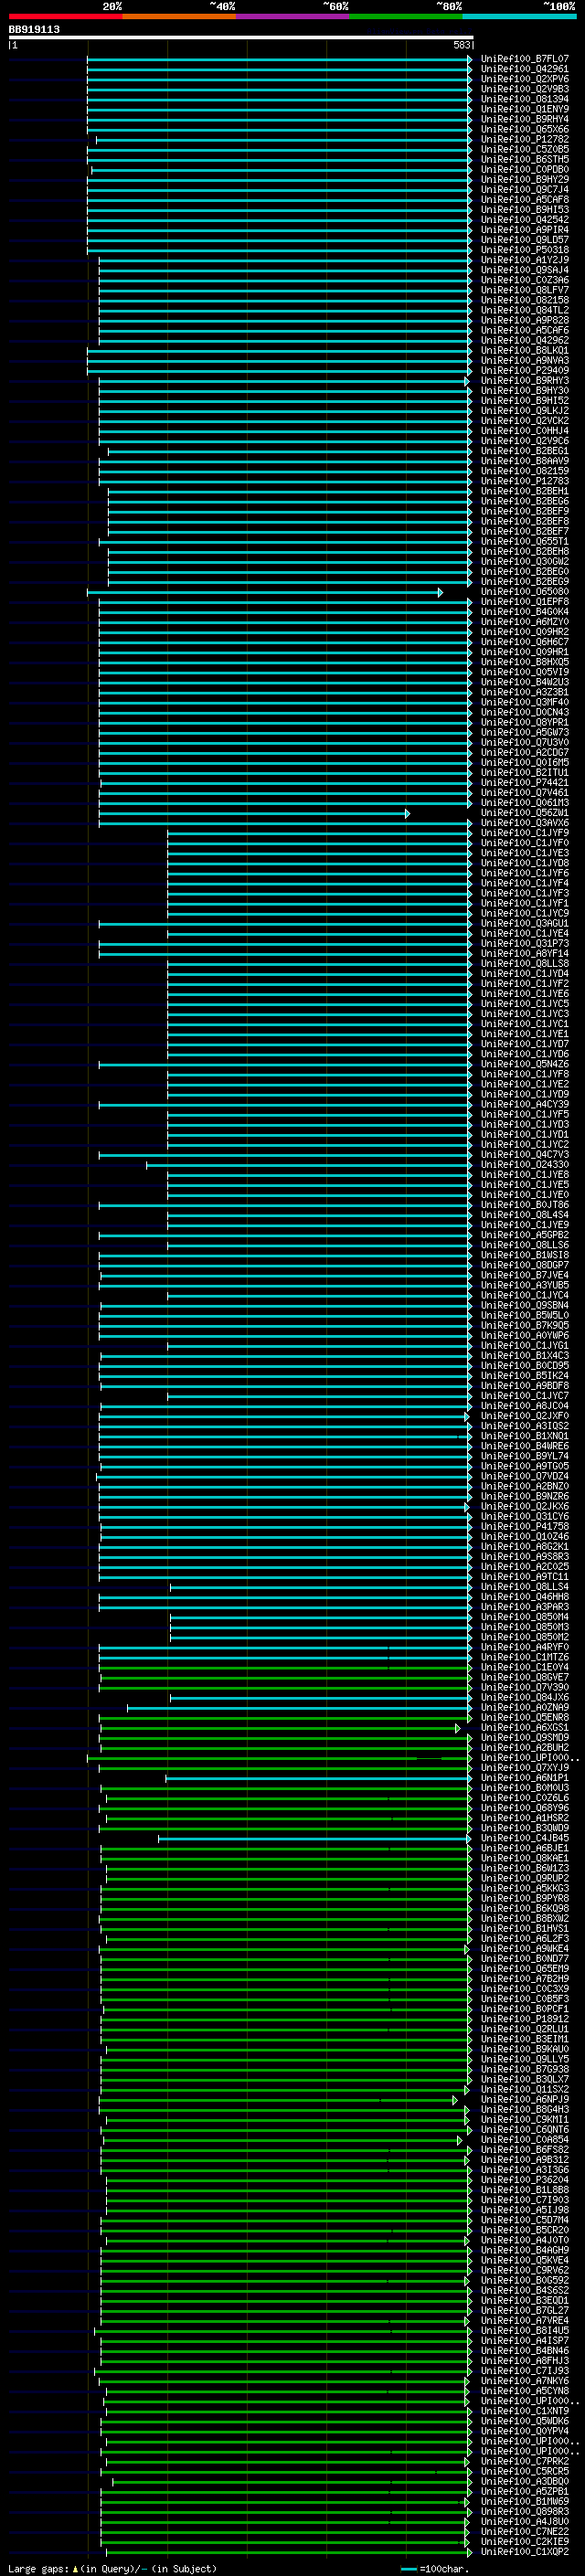This screenshot has width=585, height=2576.
Task: Select UniRef100_C1JYF9 label
Action: (525, 833)
